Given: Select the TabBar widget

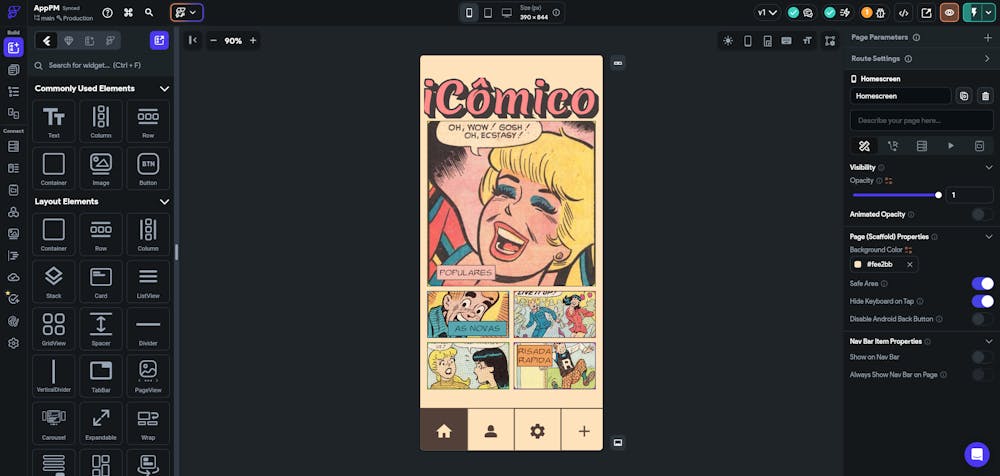Looking at the screenshot, I should (x=101, y=376).
